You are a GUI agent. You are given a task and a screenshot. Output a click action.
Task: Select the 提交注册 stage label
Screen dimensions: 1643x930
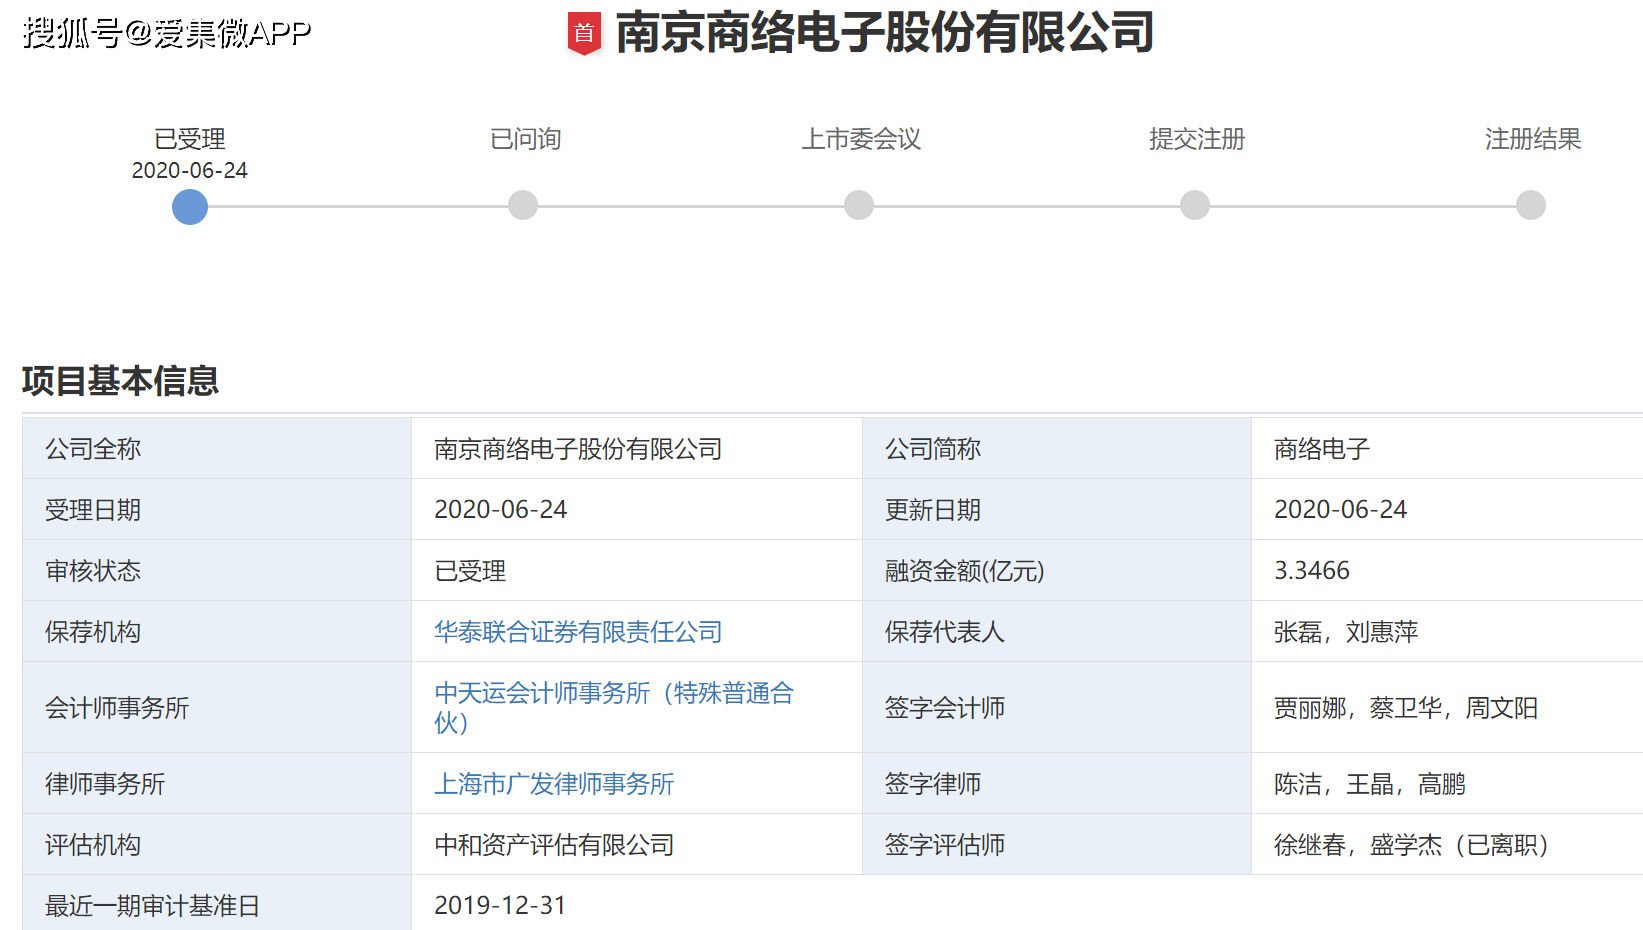pyautogui.click(x=1196, y=140)
